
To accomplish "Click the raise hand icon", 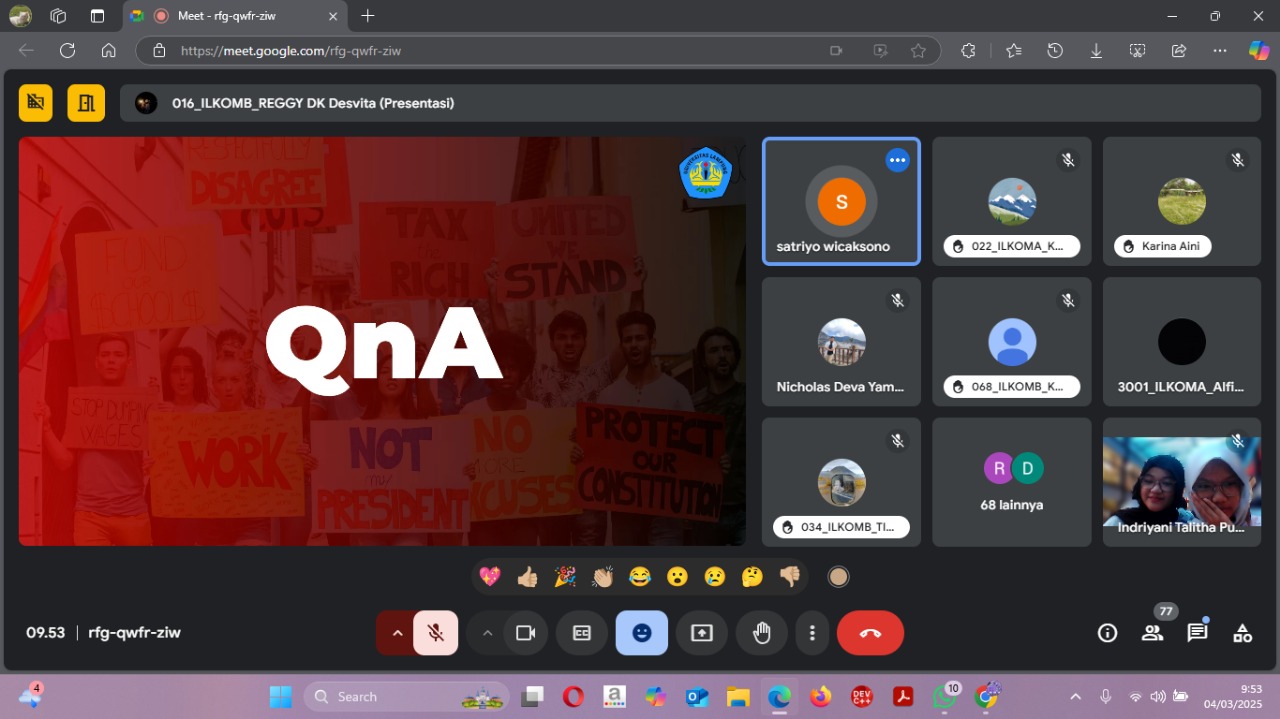I will (762, 633).
